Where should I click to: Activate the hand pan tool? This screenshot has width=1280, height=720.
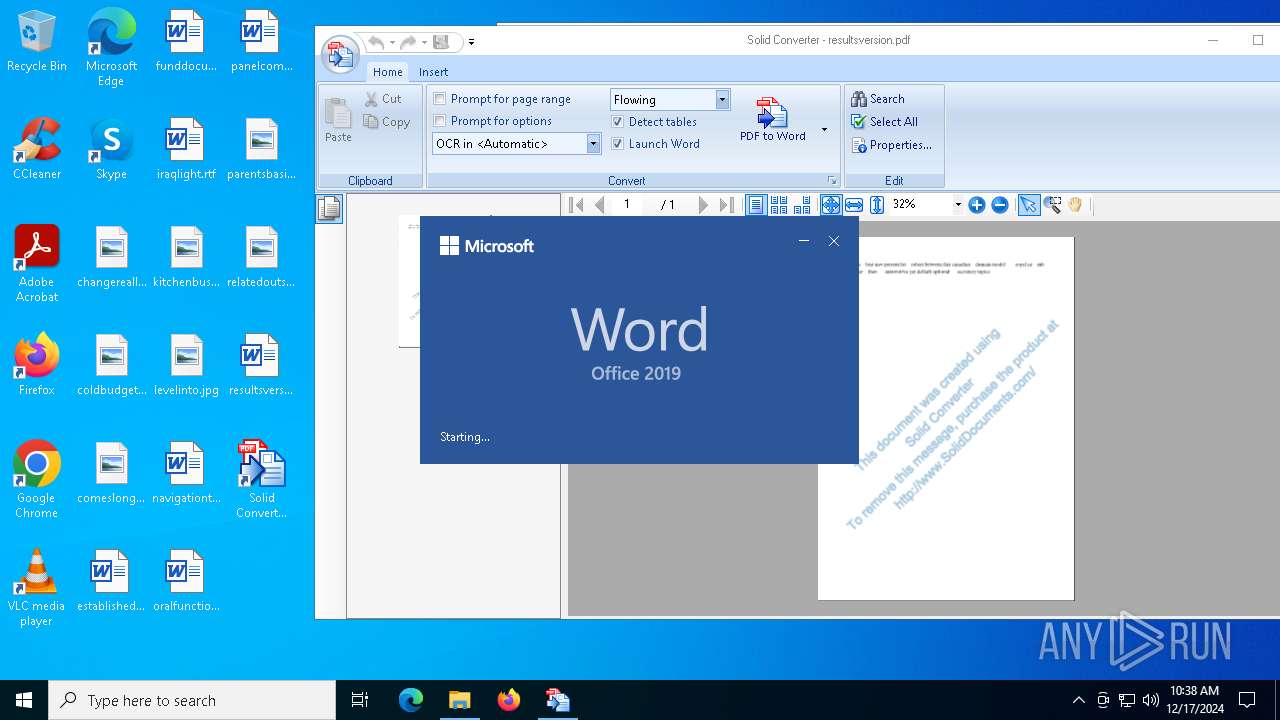(x=1075, y=205)
